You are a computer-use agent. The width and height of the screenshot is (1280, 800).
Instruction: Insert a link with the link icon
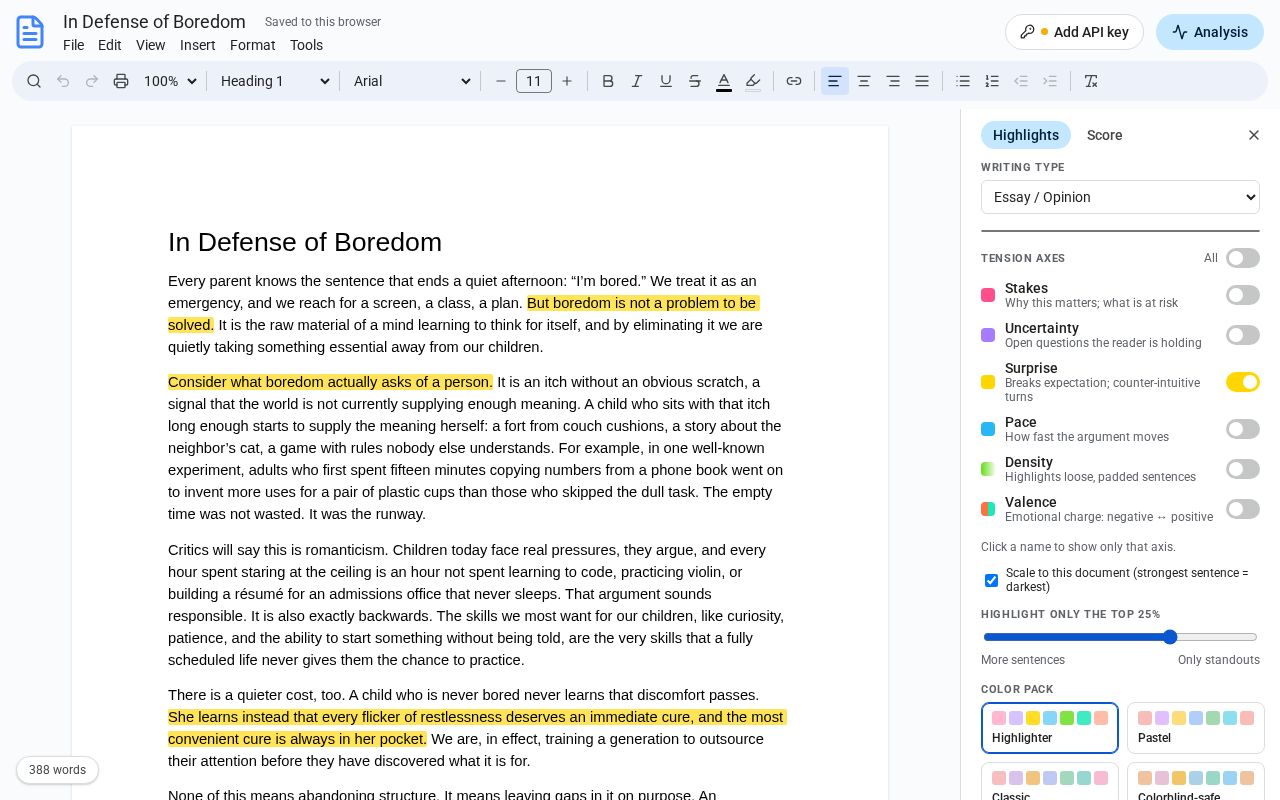point(794,81)
